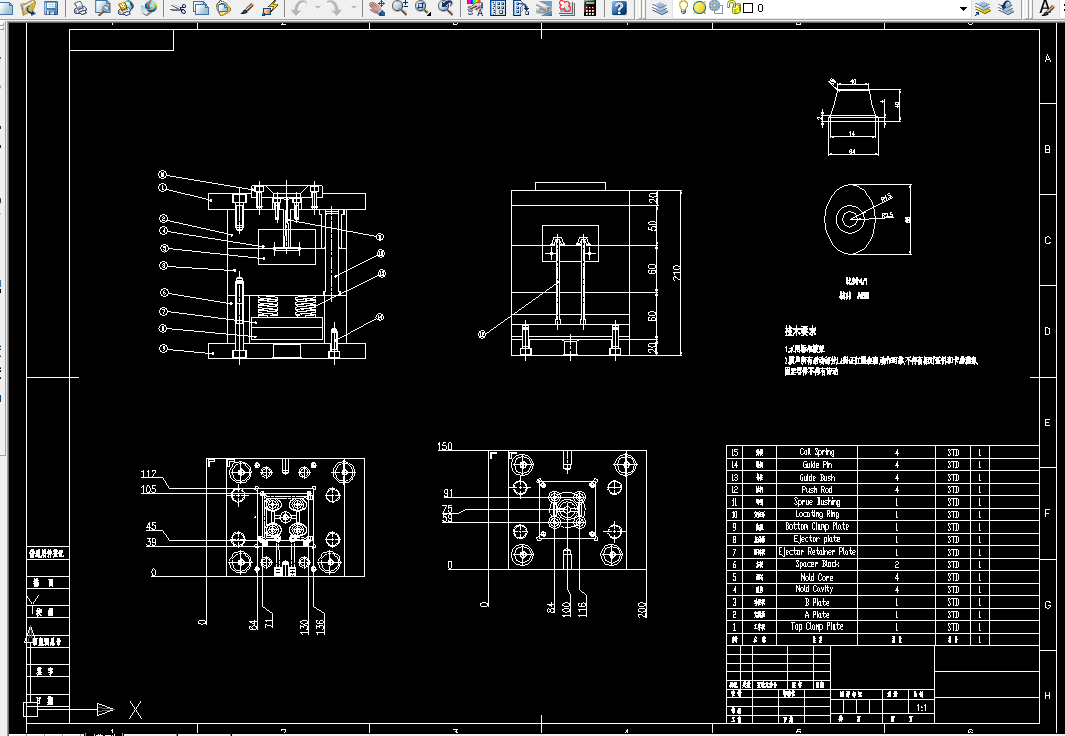The width and height of the screenshot is (1065, 736).
Task: Open the Undo history dropdown arrow
Action: [317, 7]
